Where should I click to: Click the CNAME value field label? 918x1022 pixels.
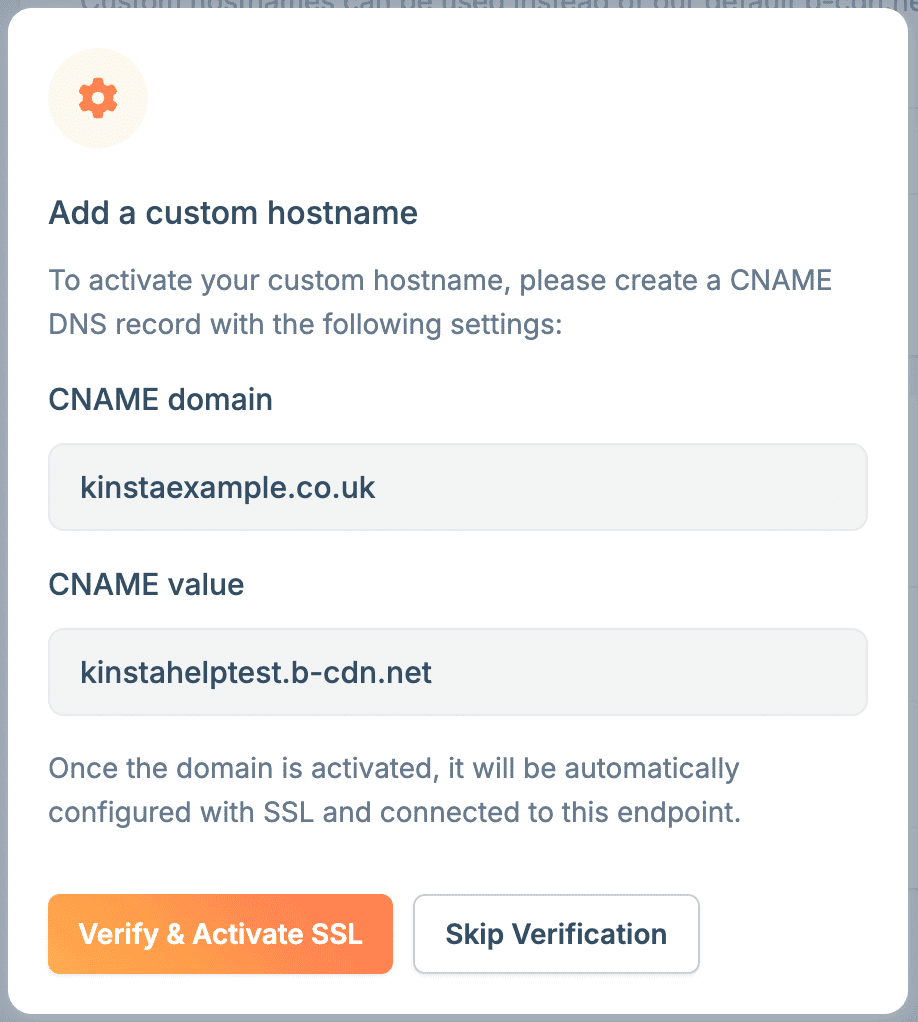pos(145,584)
